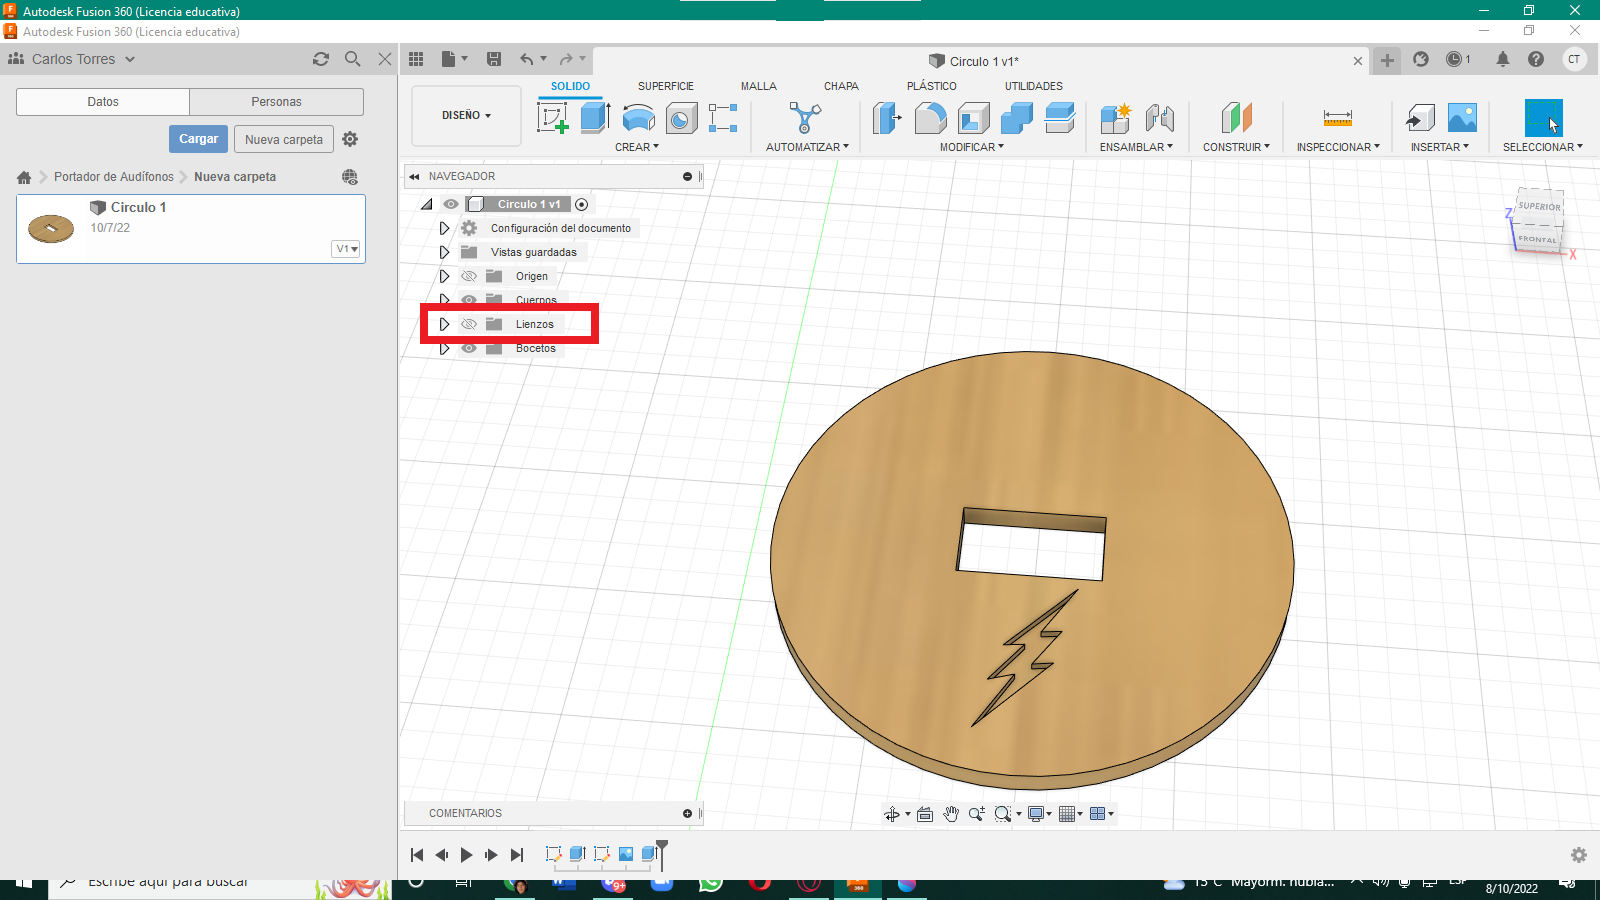Select the Create Sketch tool
This screenshot has height=900, width=1600.
553,118
